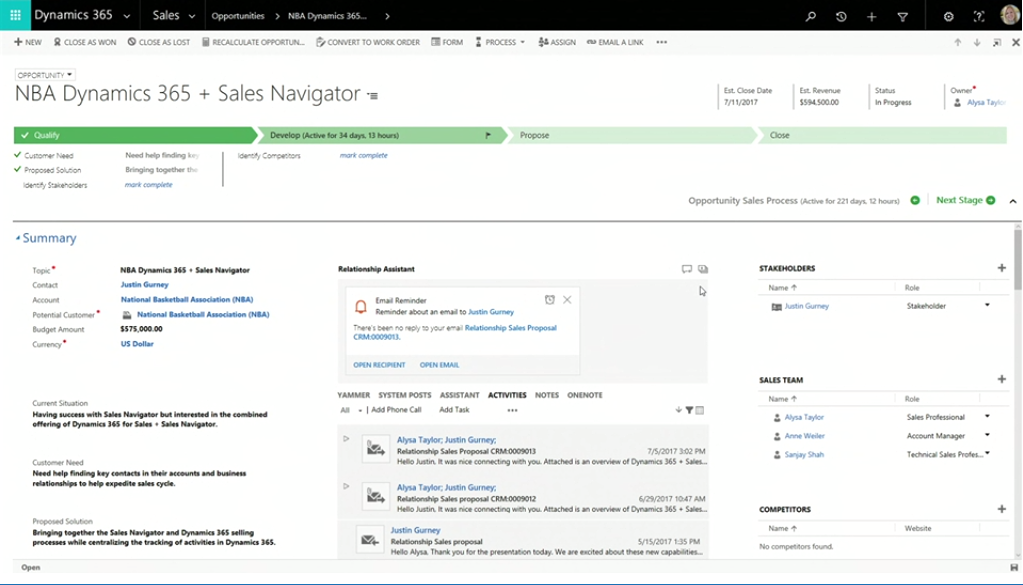This screenshot has height=585, width=1023.
Task: Open settings gear icon
Action: click(x=949, y=17)
